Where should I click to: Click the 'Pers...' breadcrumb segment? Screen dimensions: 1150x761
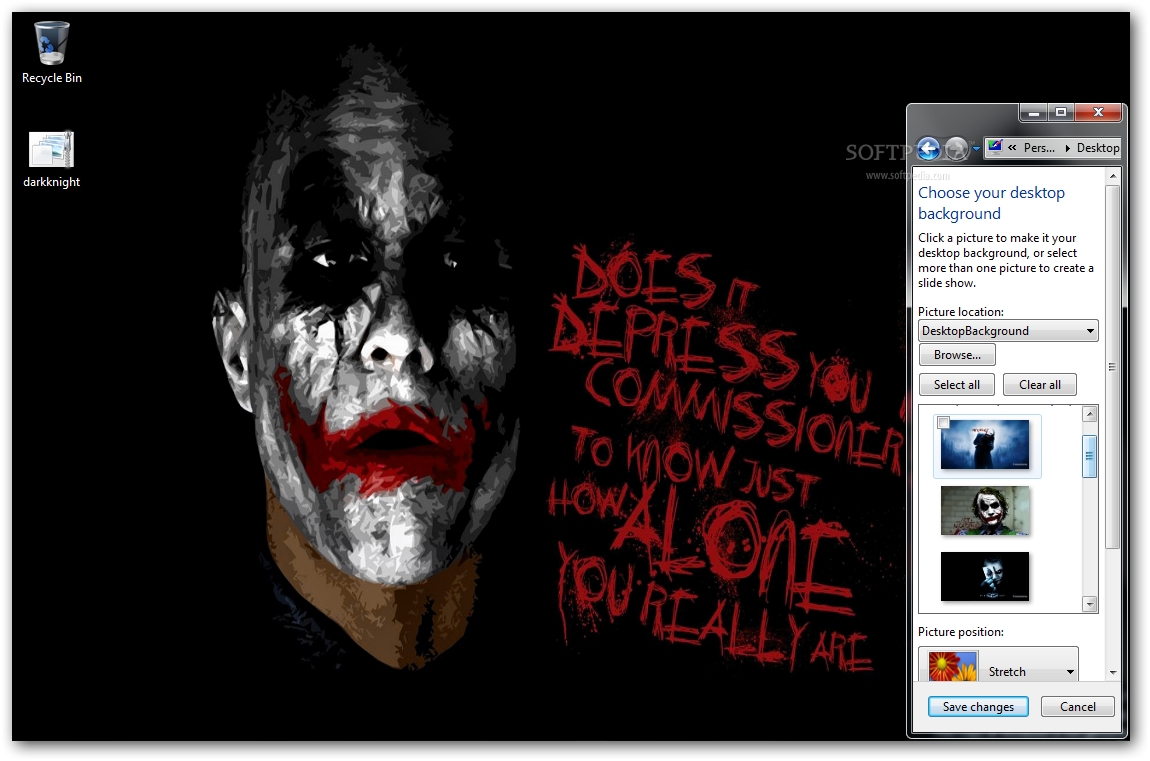pos(1039,148)
